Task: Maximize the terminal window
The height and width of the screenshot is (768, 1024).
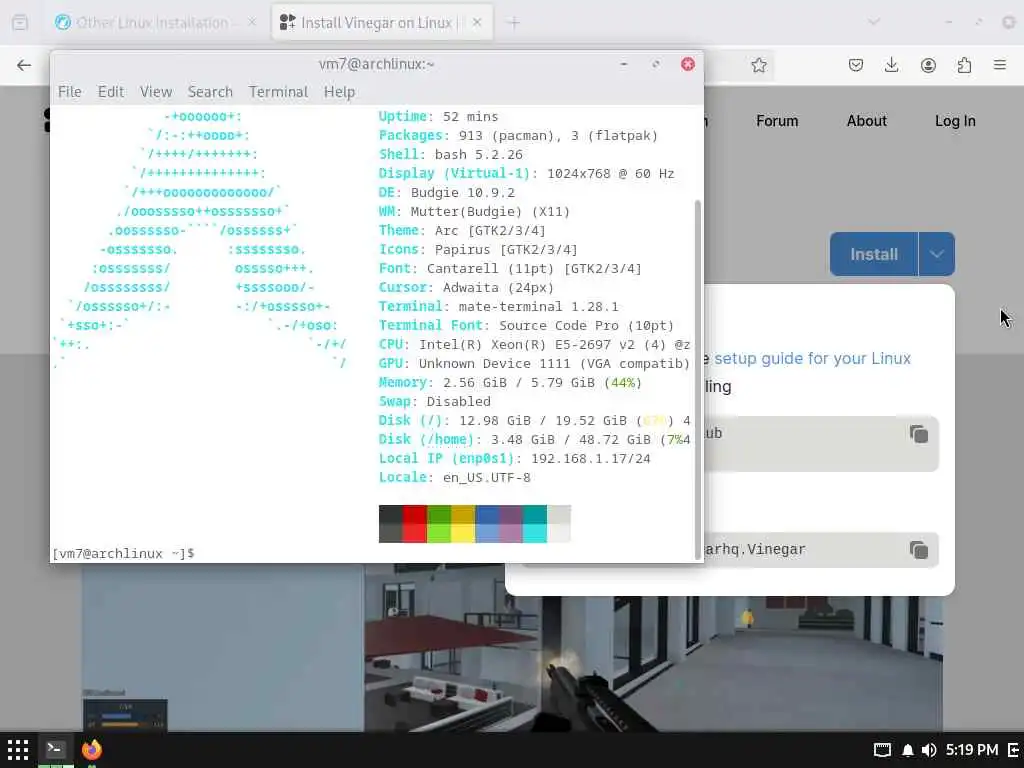Action: point(656,64)
